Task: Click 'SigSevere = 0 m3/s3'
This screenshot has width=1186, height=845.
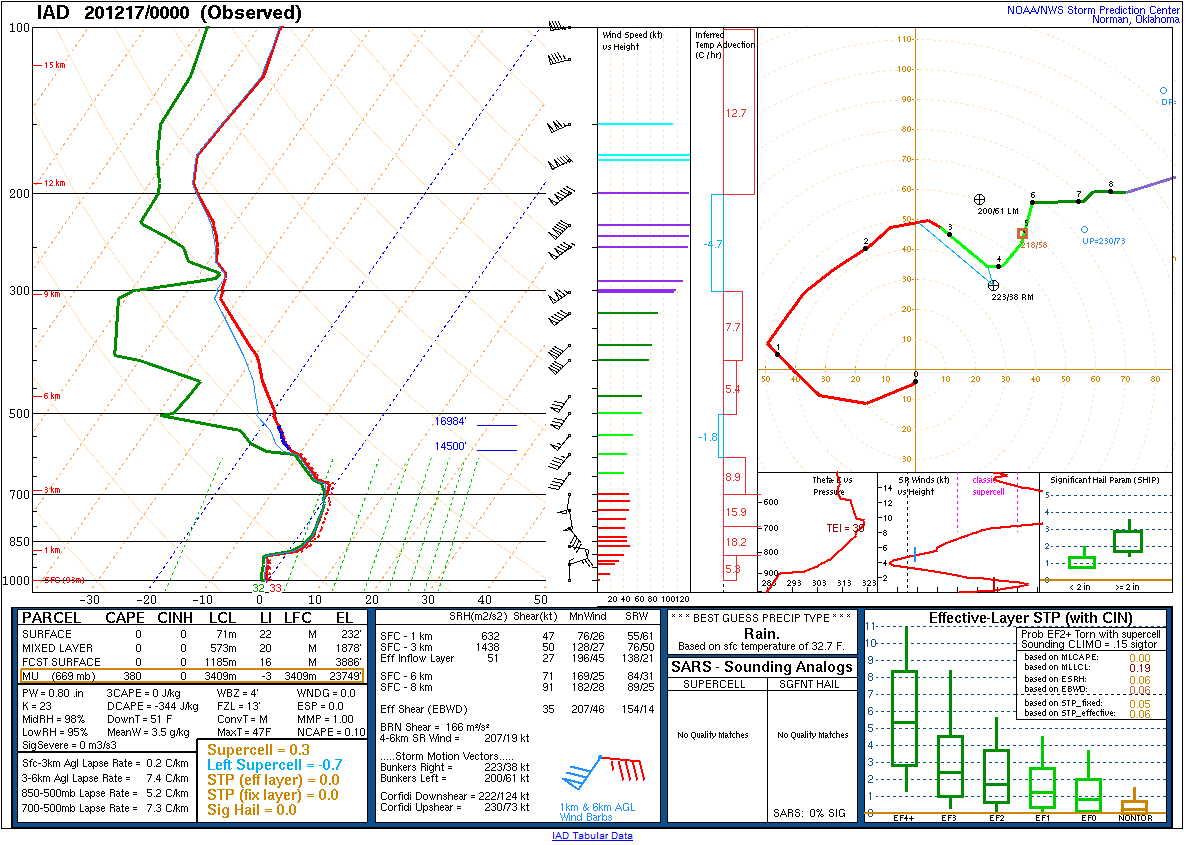Action: click(x=70, y=745)
